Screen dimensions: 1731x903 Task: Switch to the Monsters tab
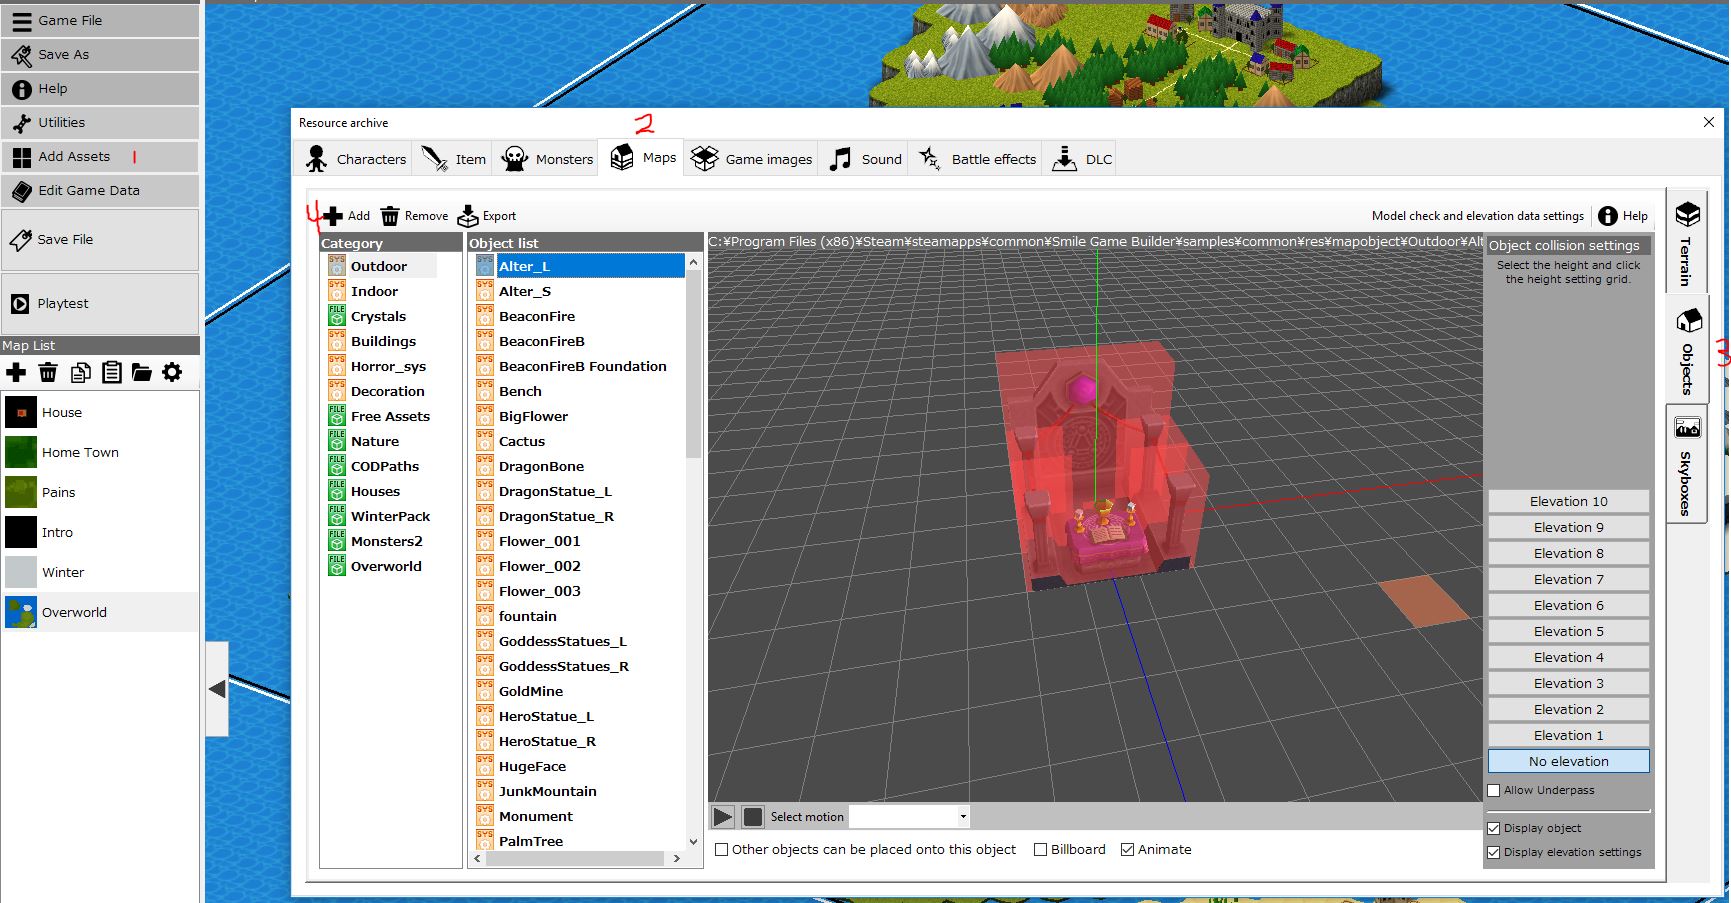(546, 159)
